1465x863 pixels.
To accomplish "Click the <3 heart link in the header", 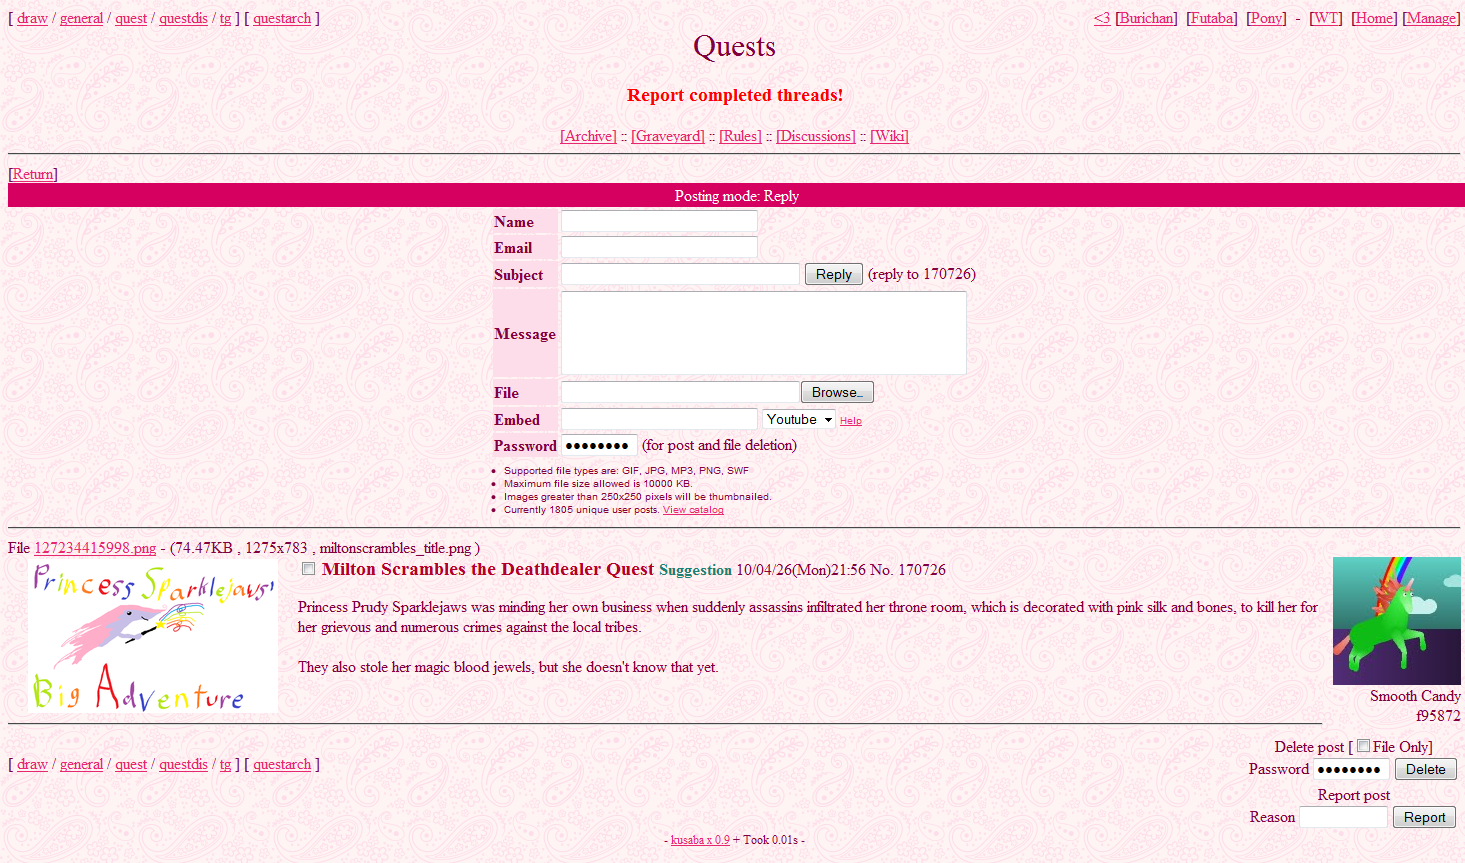I will [1101, 18].
